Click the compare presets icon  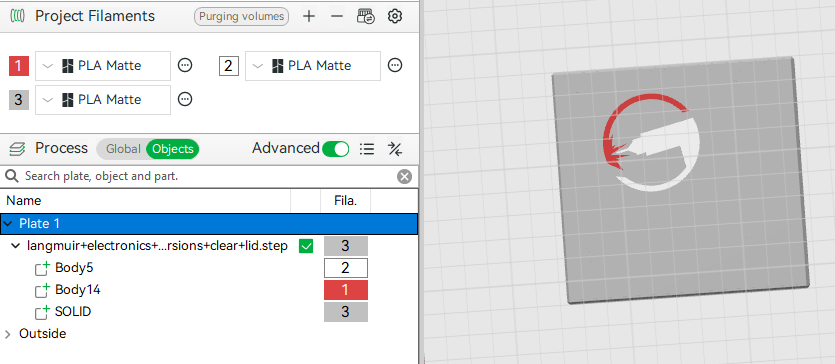point(395,149)
